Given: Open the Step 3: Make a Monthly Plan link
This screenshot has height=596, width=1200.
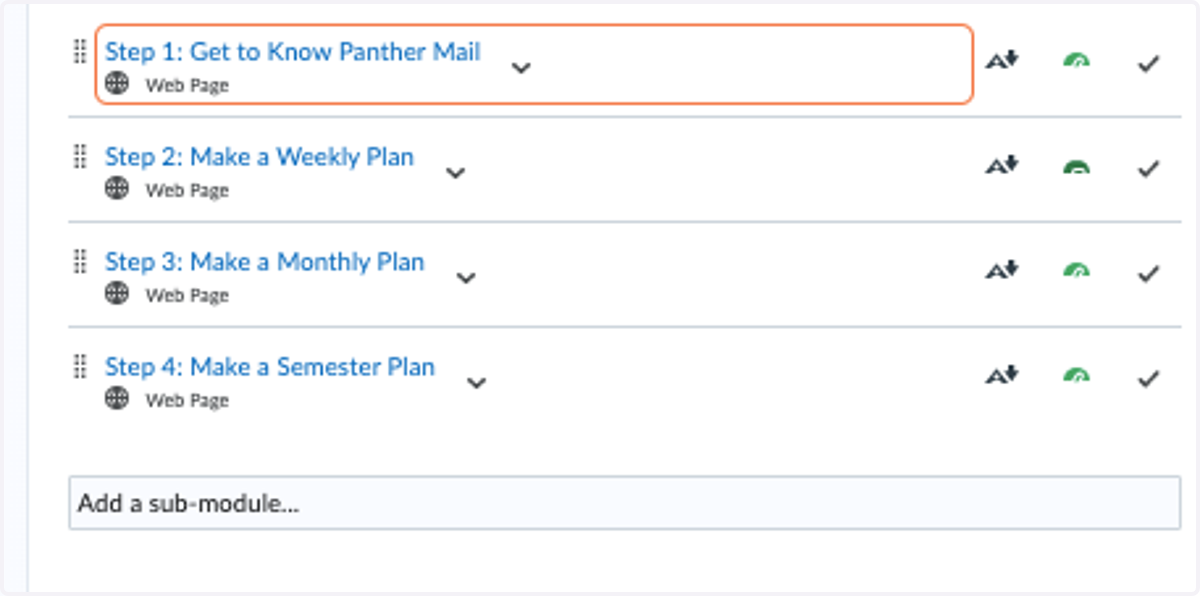Looking at the screenshot, I should [x=265, y=262].
